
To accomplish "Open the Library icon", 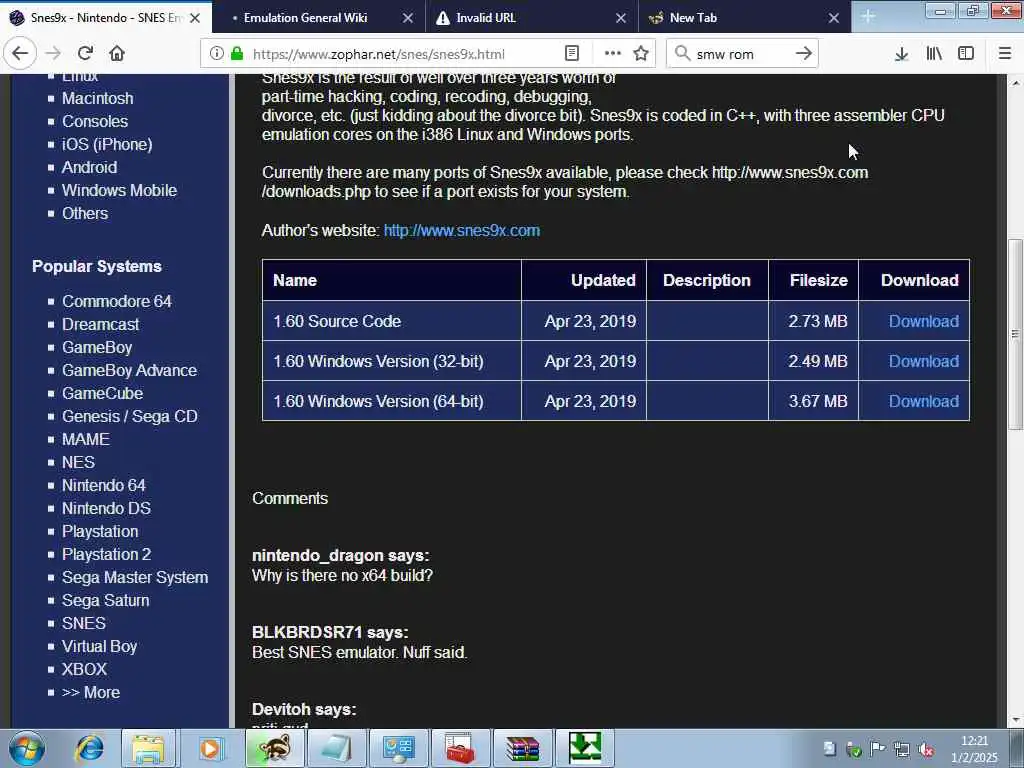I will pos(934,54).
